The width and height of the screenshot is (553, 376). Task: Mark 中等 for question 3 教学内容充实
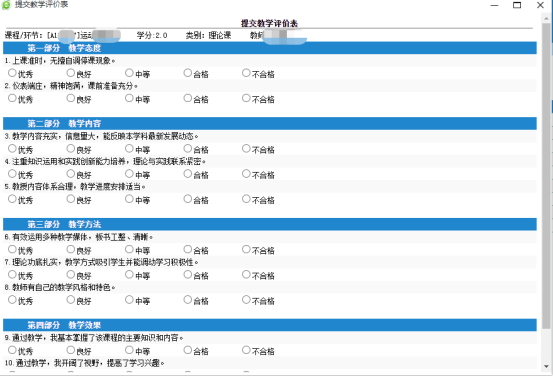(x=129, y=148)
